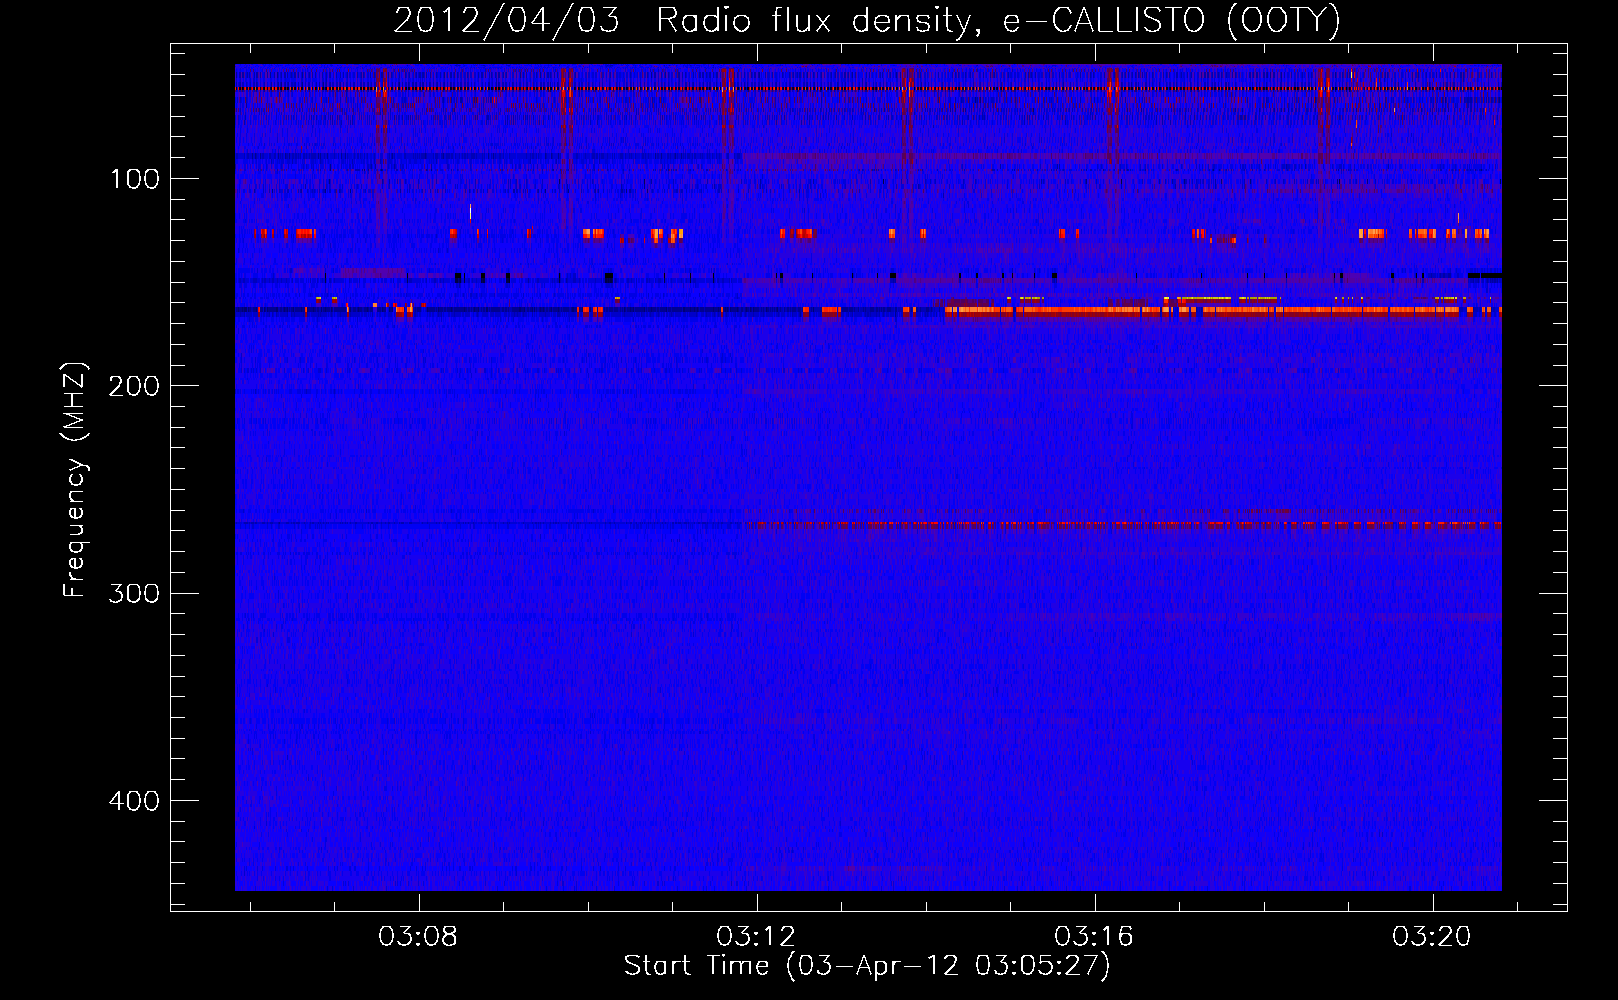Click the 'Start Time (03-Apr-12 03:05:27)' label

point(867,966)
